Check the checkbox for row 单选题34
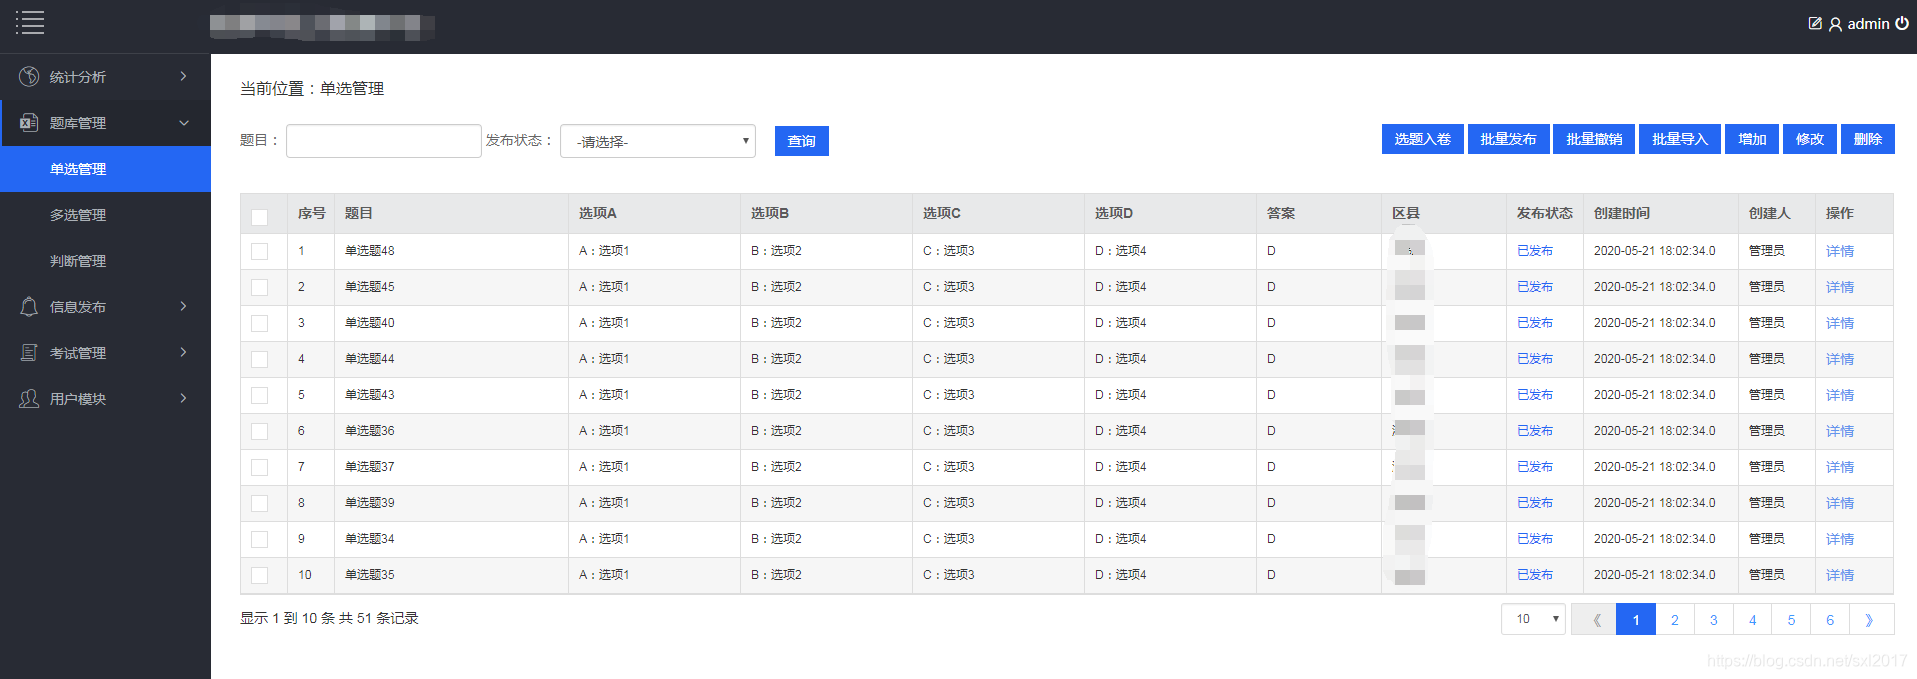Screen dimensions: 1917x679 [260, 539]
